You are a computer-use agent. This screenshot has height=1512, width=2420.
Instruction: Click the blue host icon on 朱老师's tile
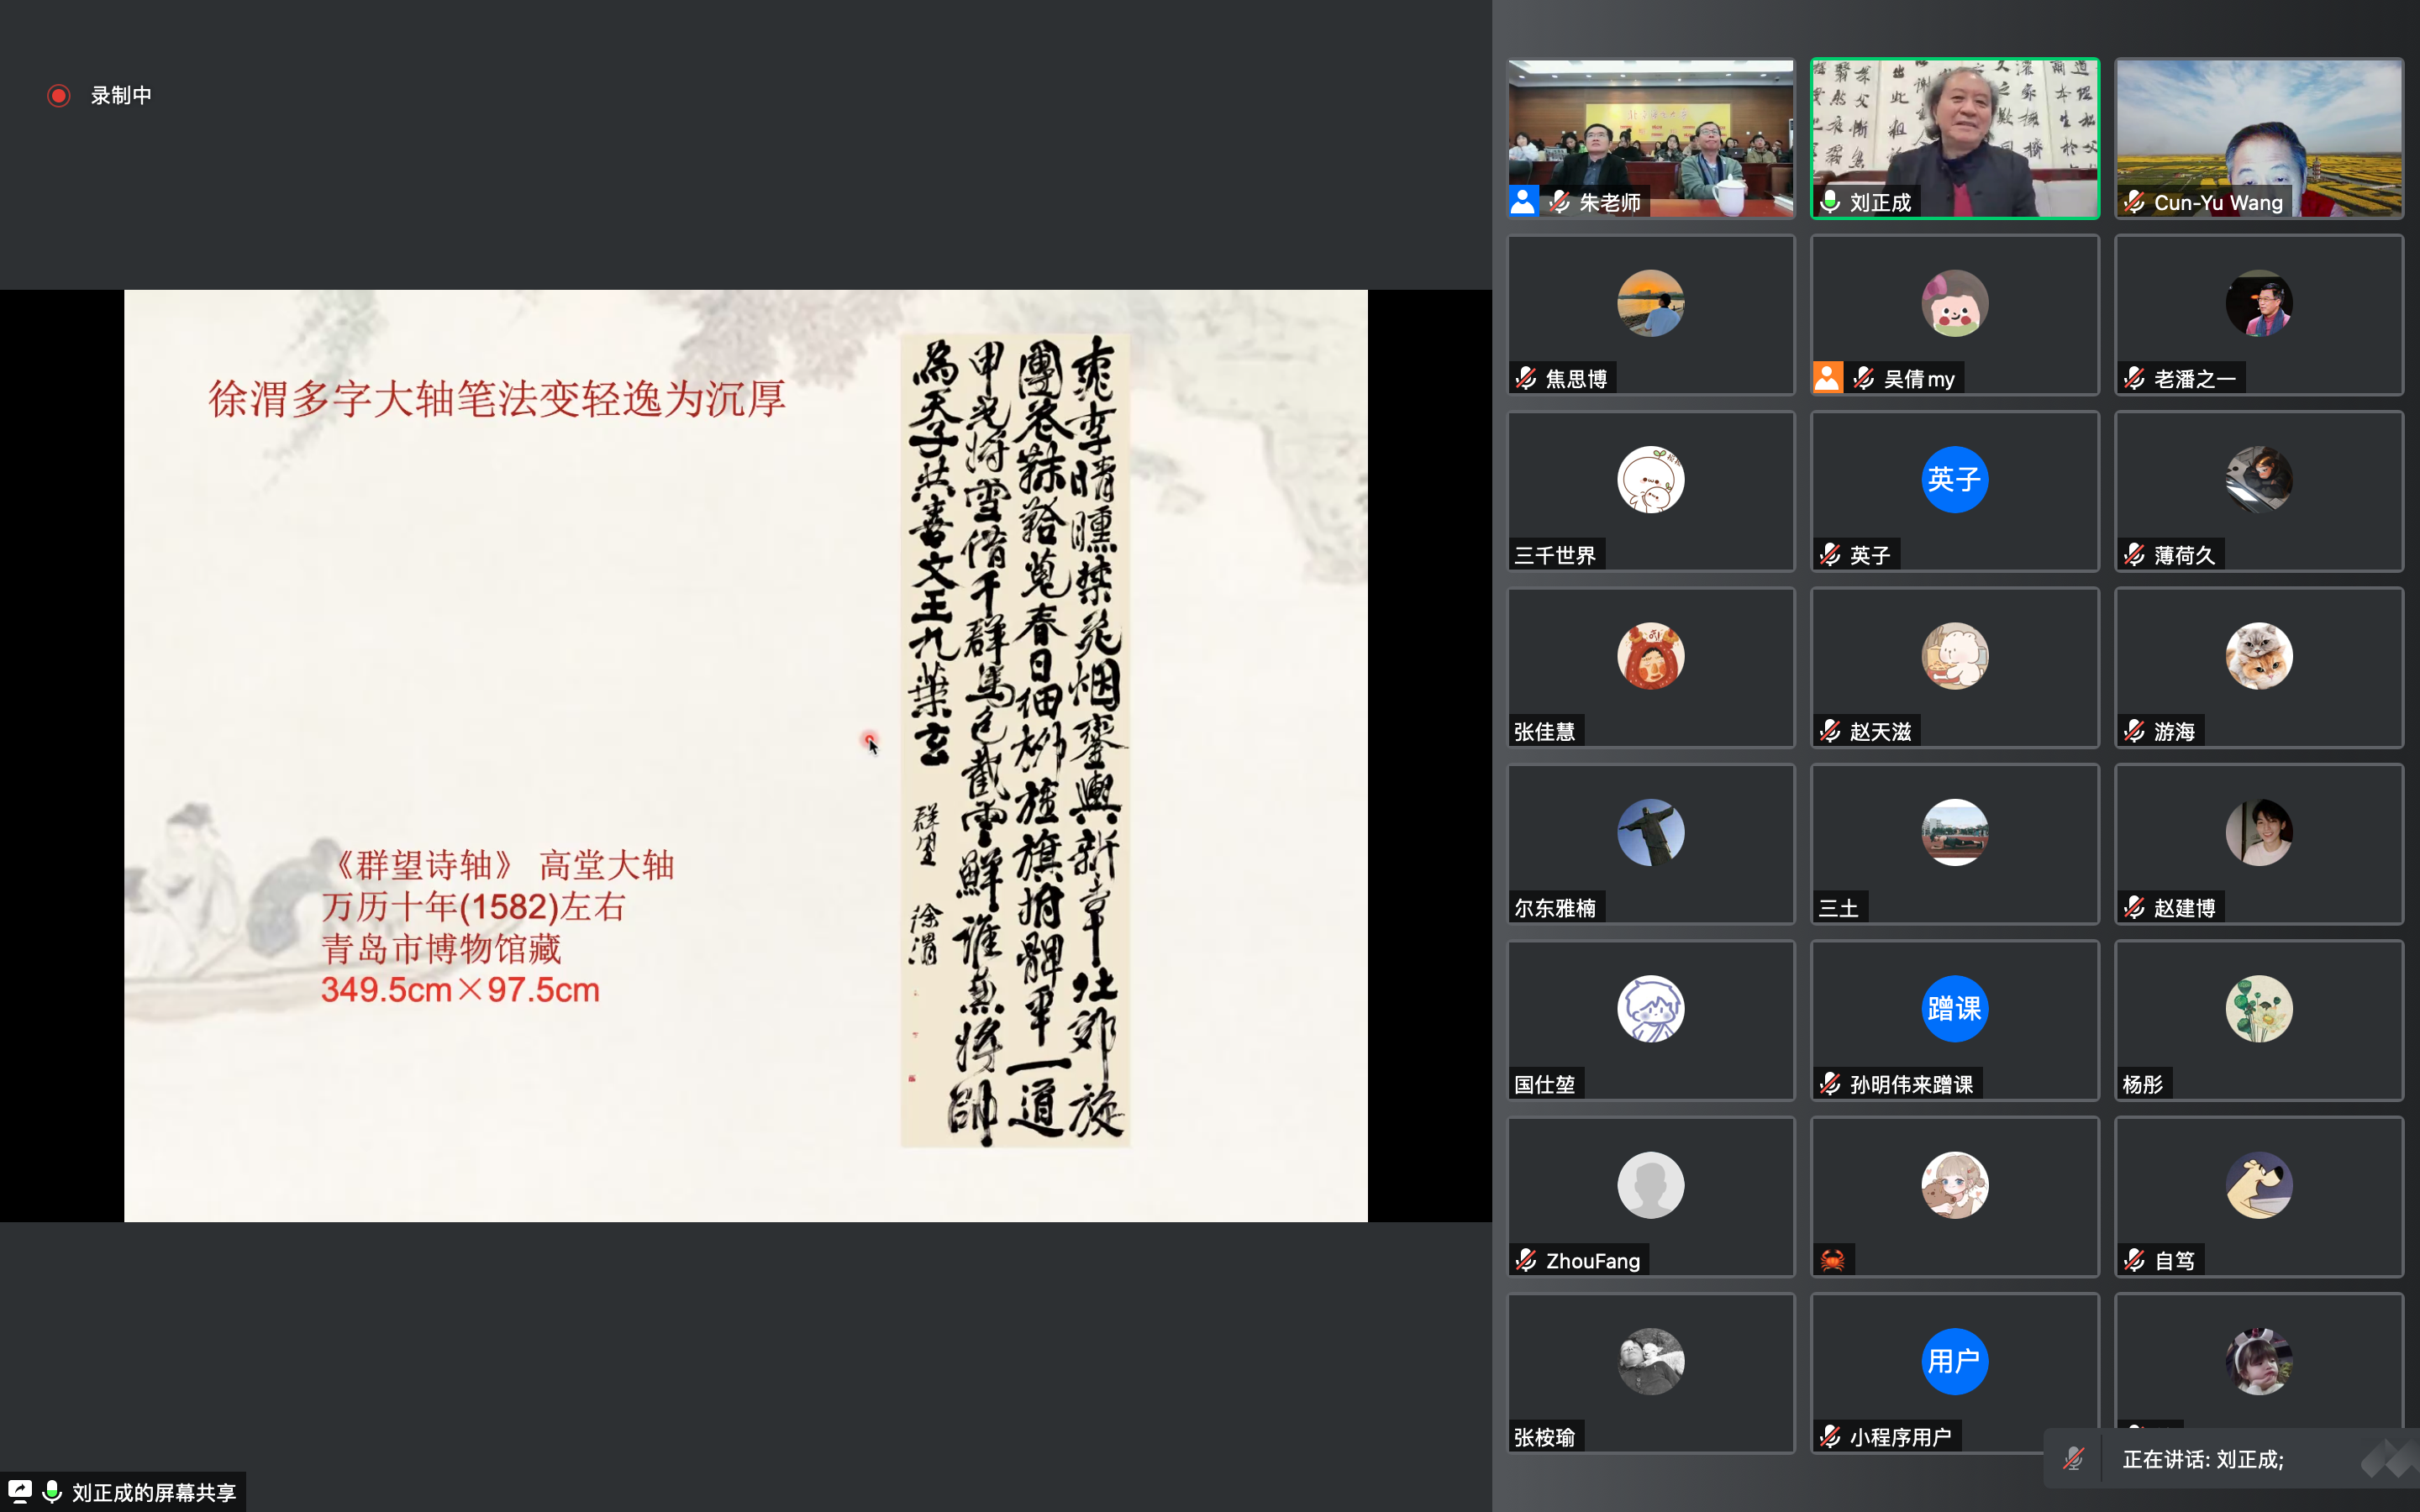pyautogui.click(x=1523, y=201)
